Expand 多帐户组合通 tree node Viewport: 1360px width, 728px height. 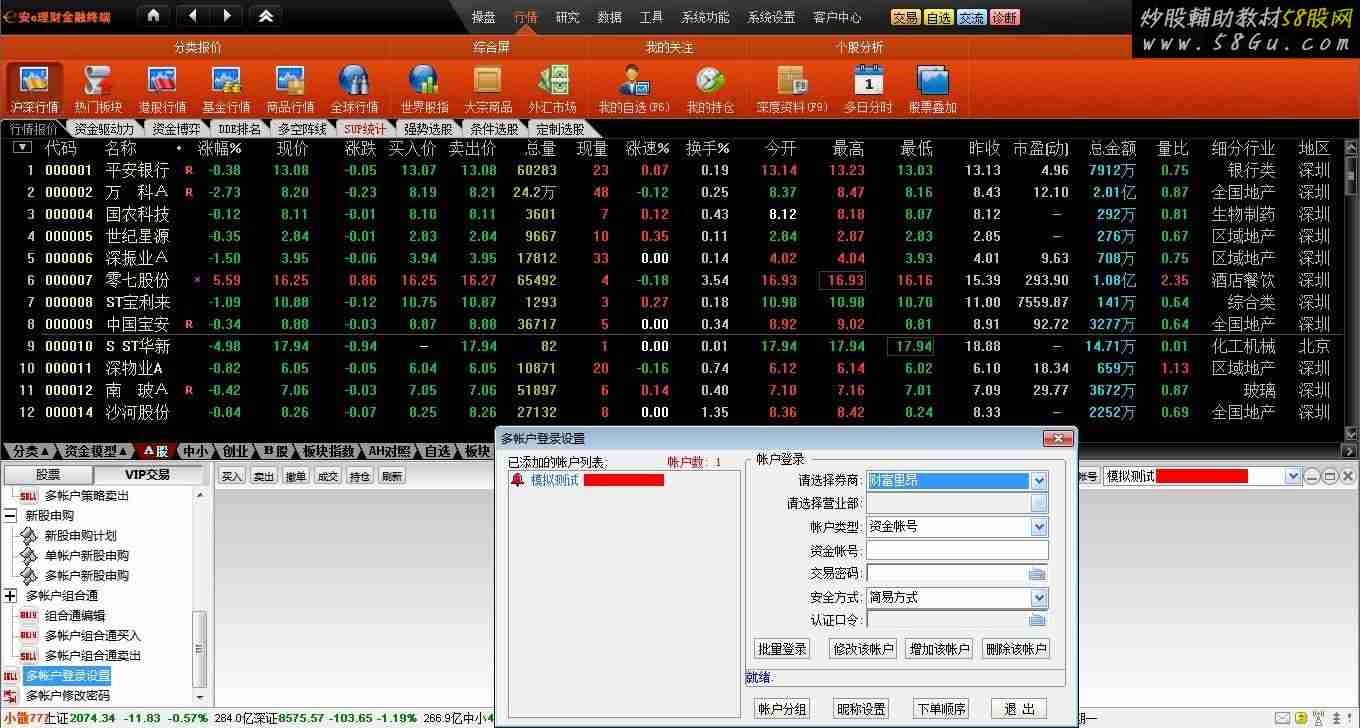10,596
